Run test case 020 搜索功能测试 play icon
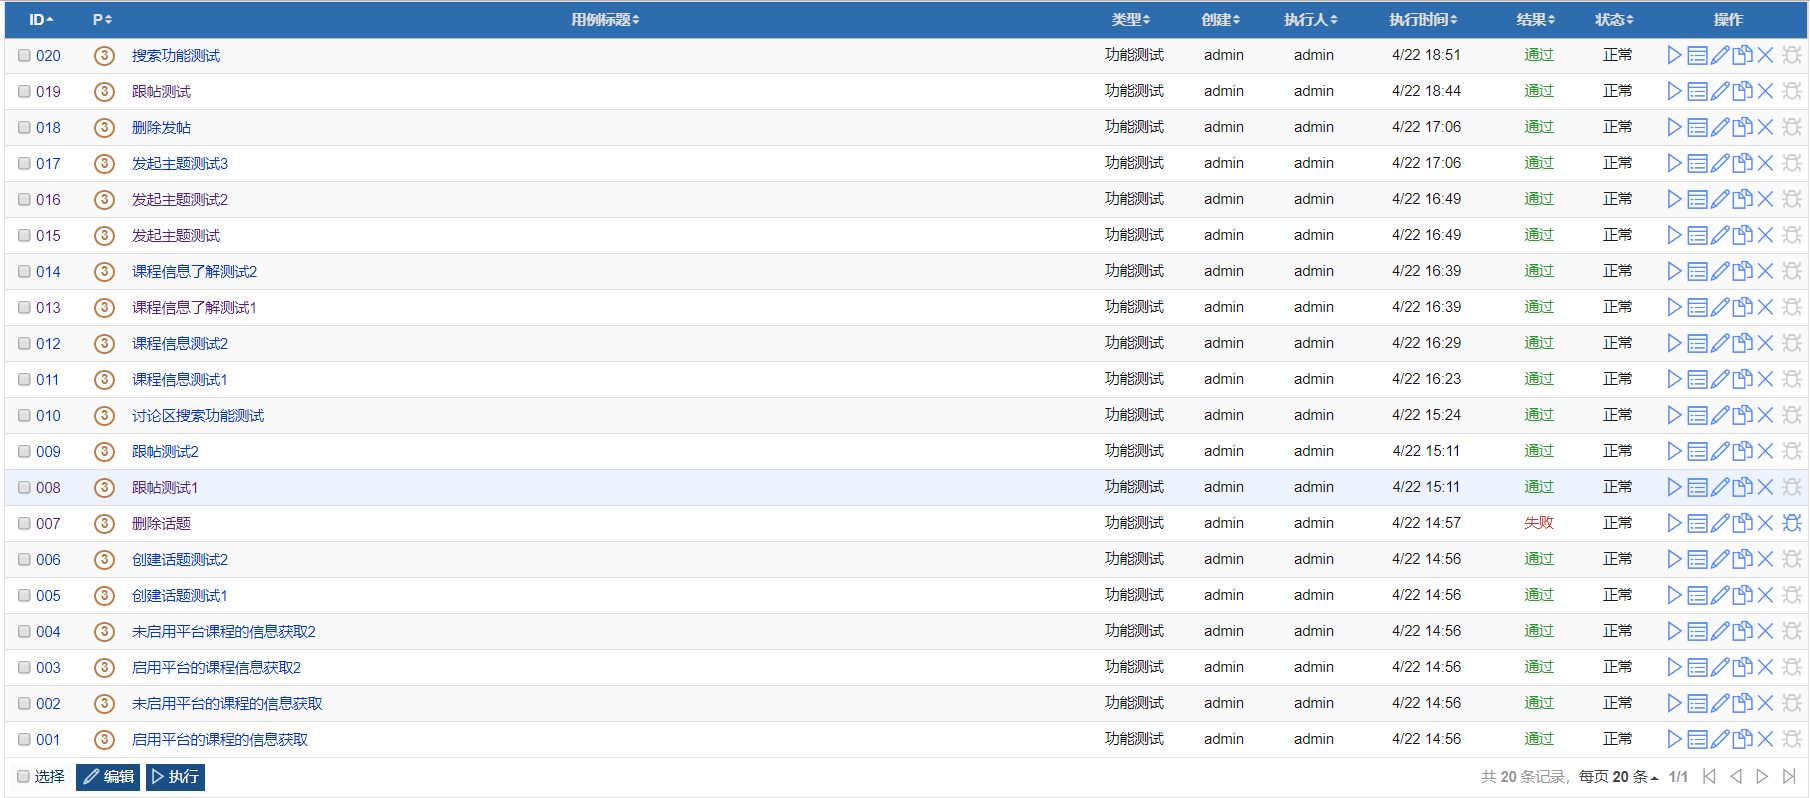1810x798 pixels. pyautogui.click(x=1674, y=56)
